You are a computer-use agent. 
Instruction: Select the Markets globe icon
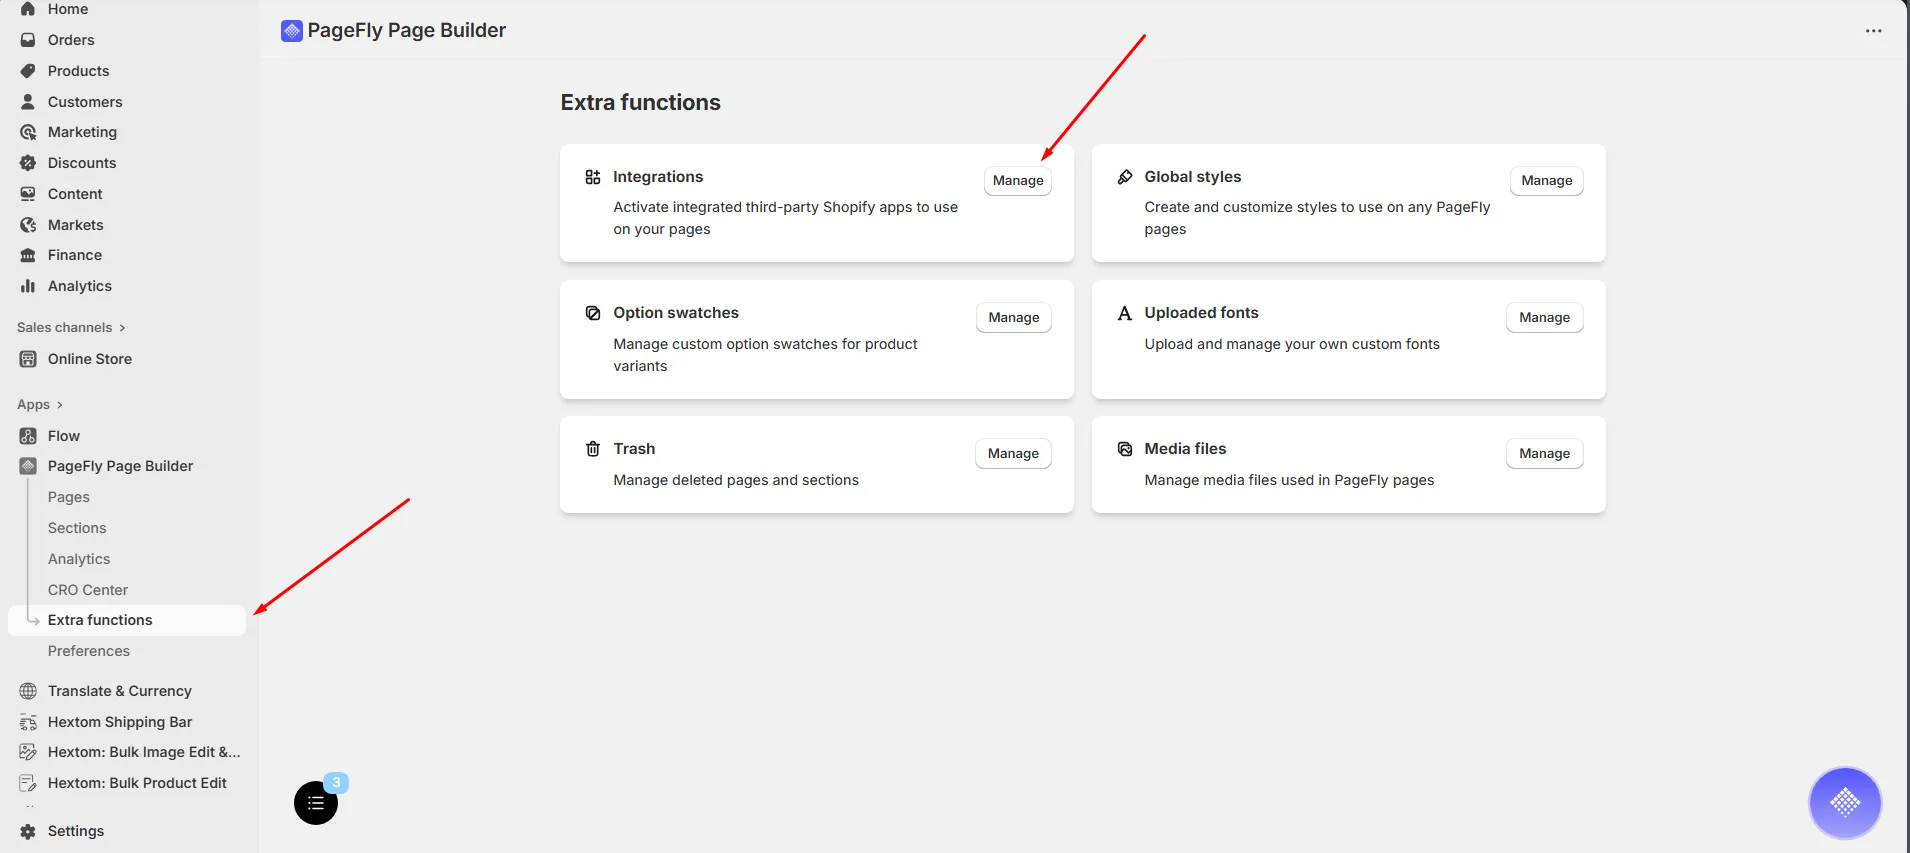point(28,225)
